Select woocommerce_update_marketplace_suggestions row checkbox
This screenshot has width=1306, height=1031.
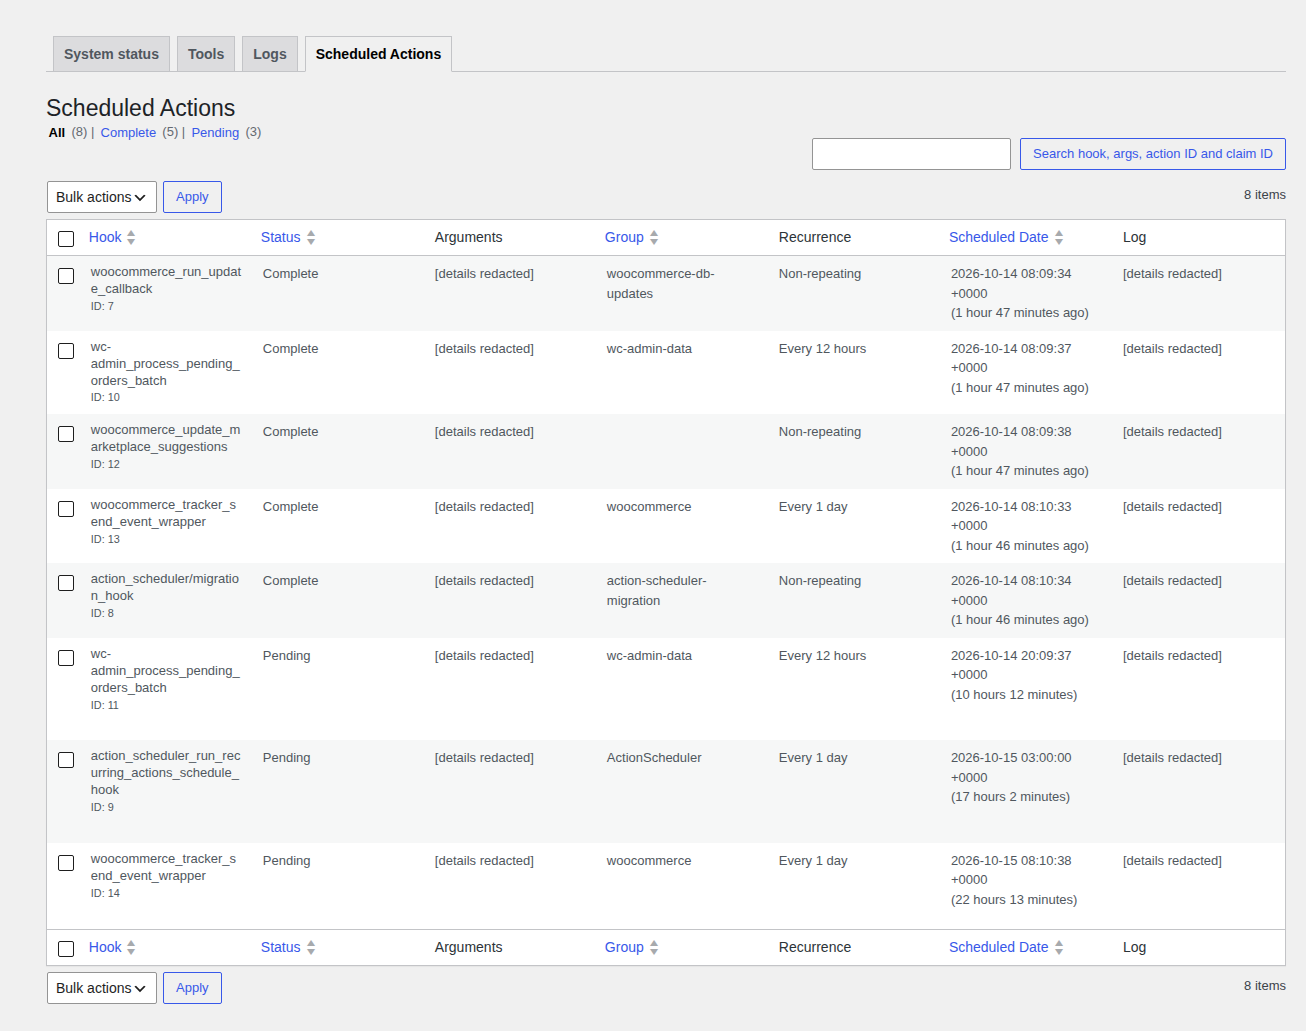tap(66, 434)
